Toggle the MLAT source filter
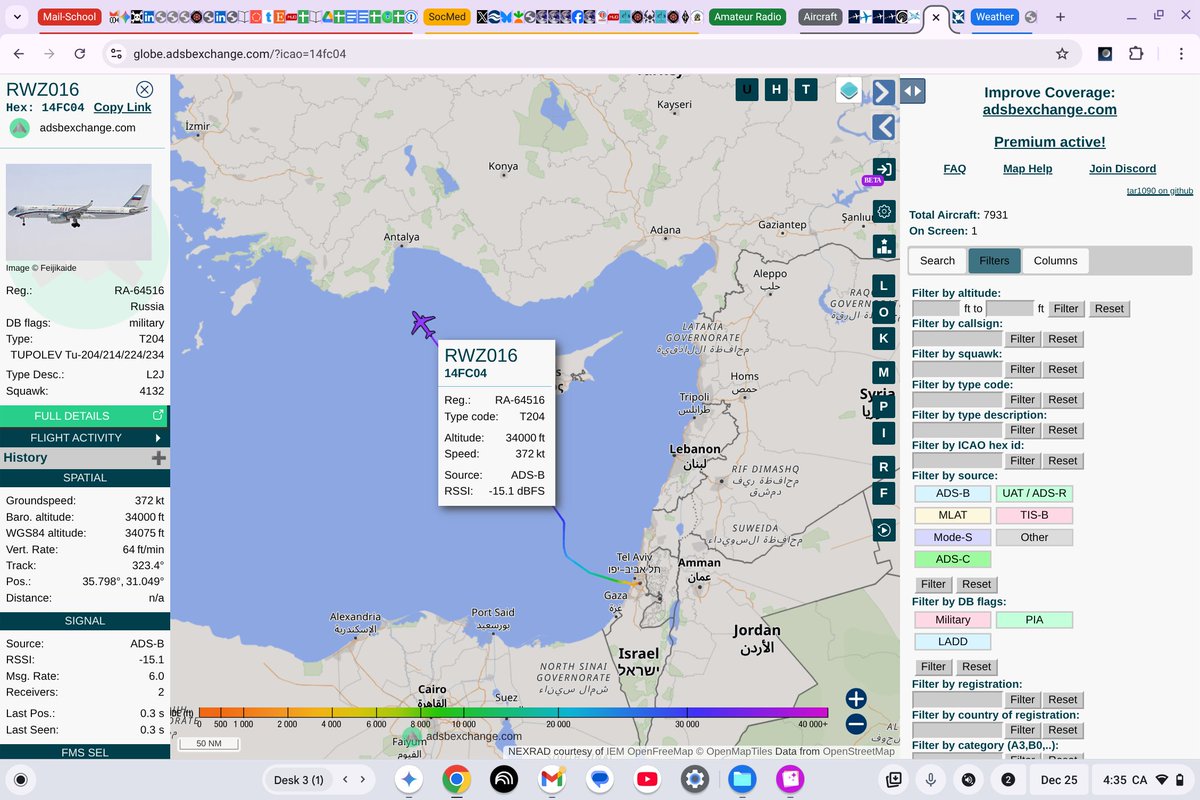This screenshot has height=800, width=1200. click(953, 515)
